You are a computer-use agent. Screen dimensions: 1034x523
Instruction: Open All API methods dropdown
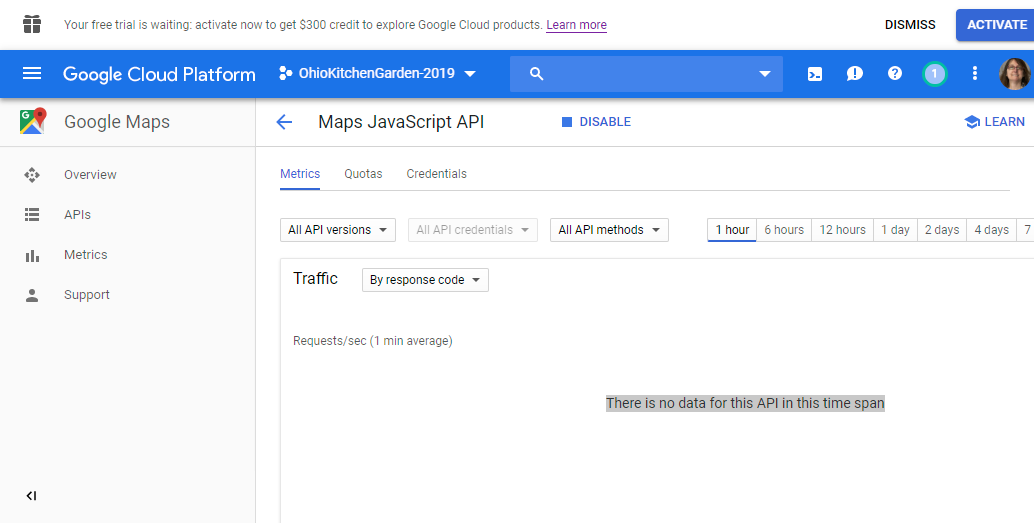609,230
